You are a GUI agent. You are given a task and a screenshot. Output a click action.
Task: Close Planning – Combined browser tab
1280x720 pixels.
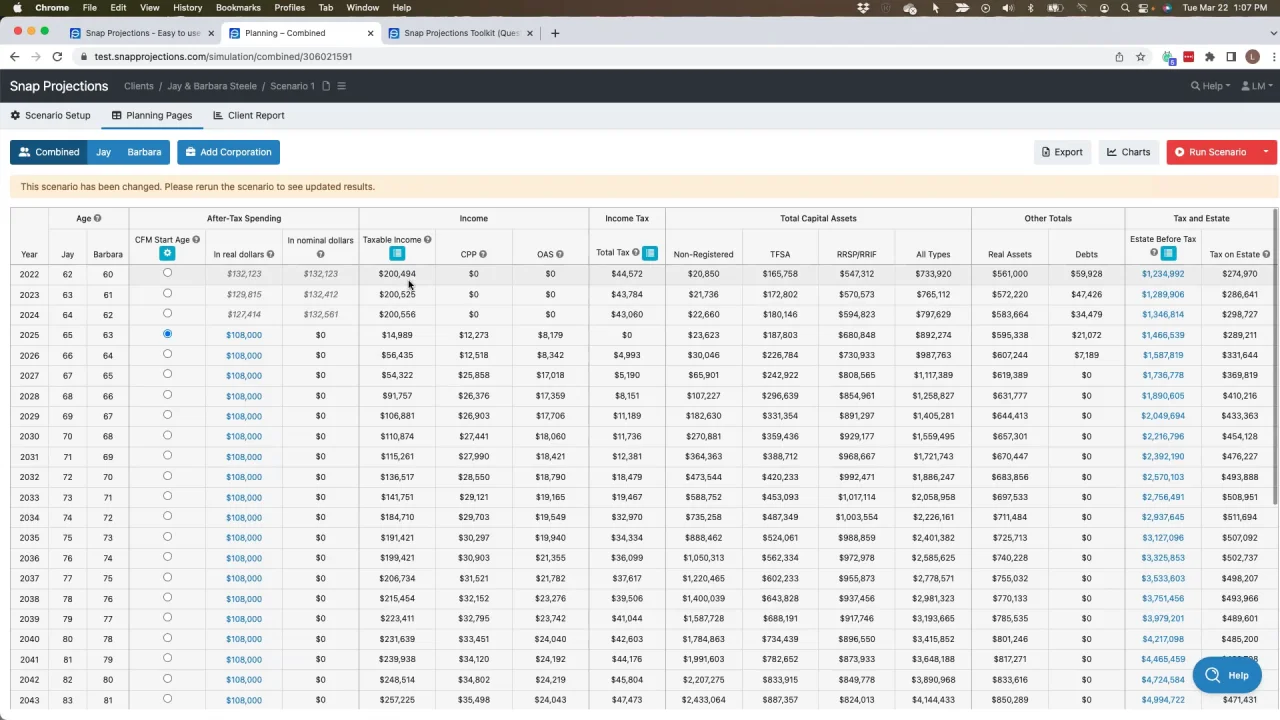(371, 33)
